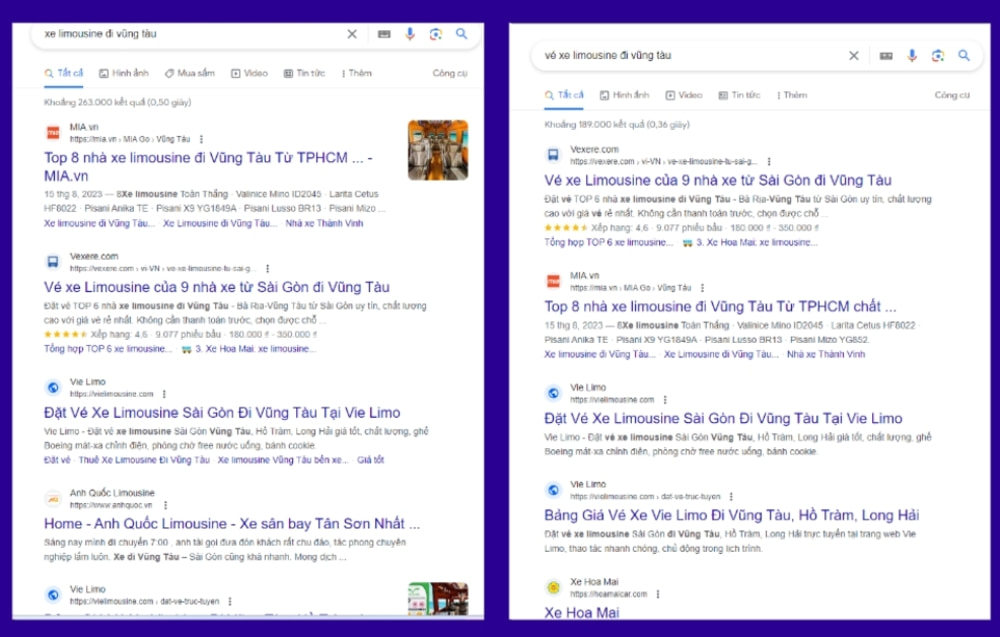Open the result 'Bảng Giá Vé Xe Vie Limo'
This screenshot has height=637, width=1000.
(732, 515)
